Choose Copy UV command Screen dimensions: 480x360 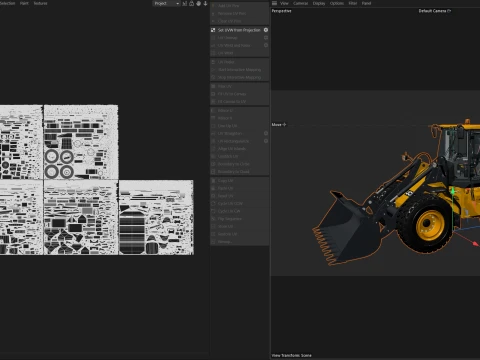pyautogui.click(x=239, y=181)
